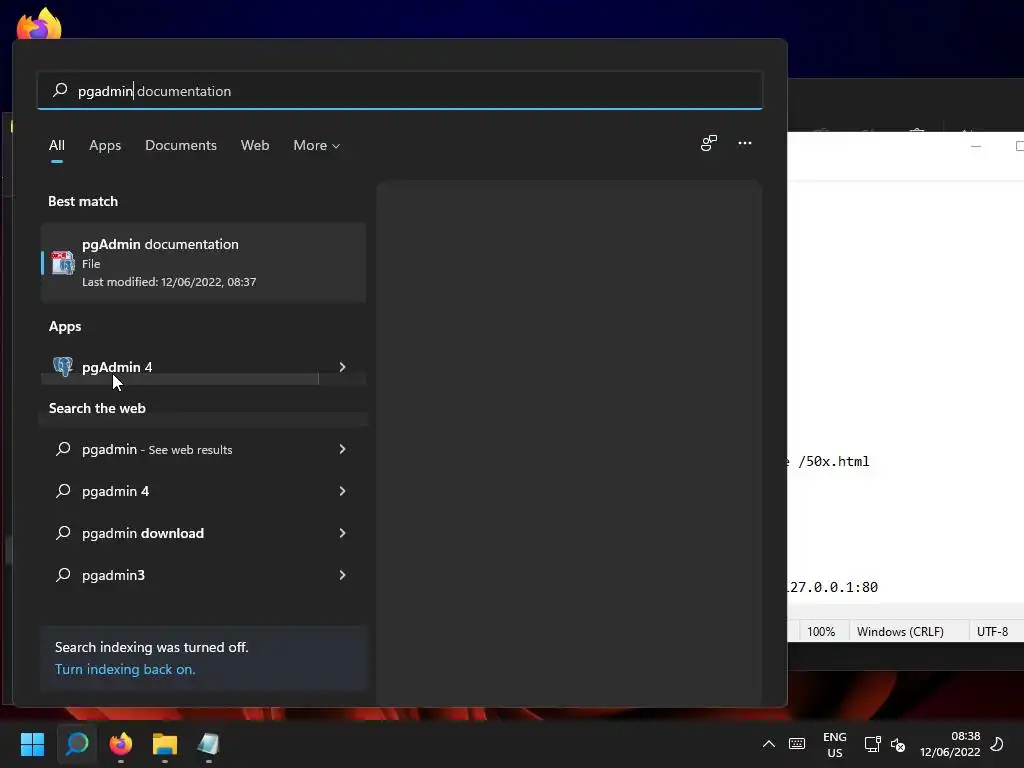Open the Notepad app on the taskbar
The image size is (1024, 768).
point(208,743)
